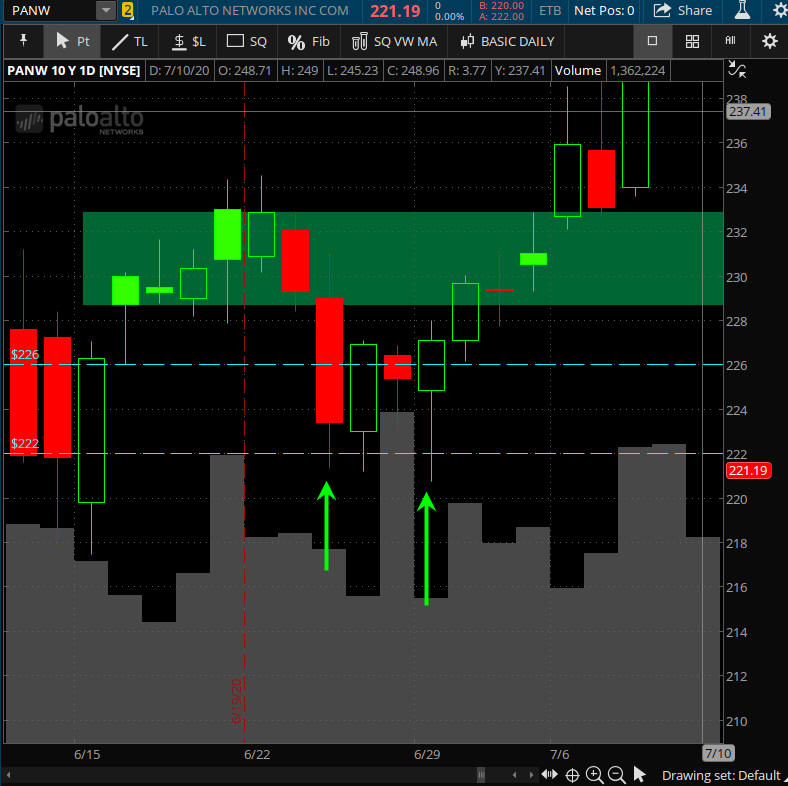This screenshot has height=786, width=788.
Task: Pick the Fib retracement tool
Action: click(x=308, y=41)
